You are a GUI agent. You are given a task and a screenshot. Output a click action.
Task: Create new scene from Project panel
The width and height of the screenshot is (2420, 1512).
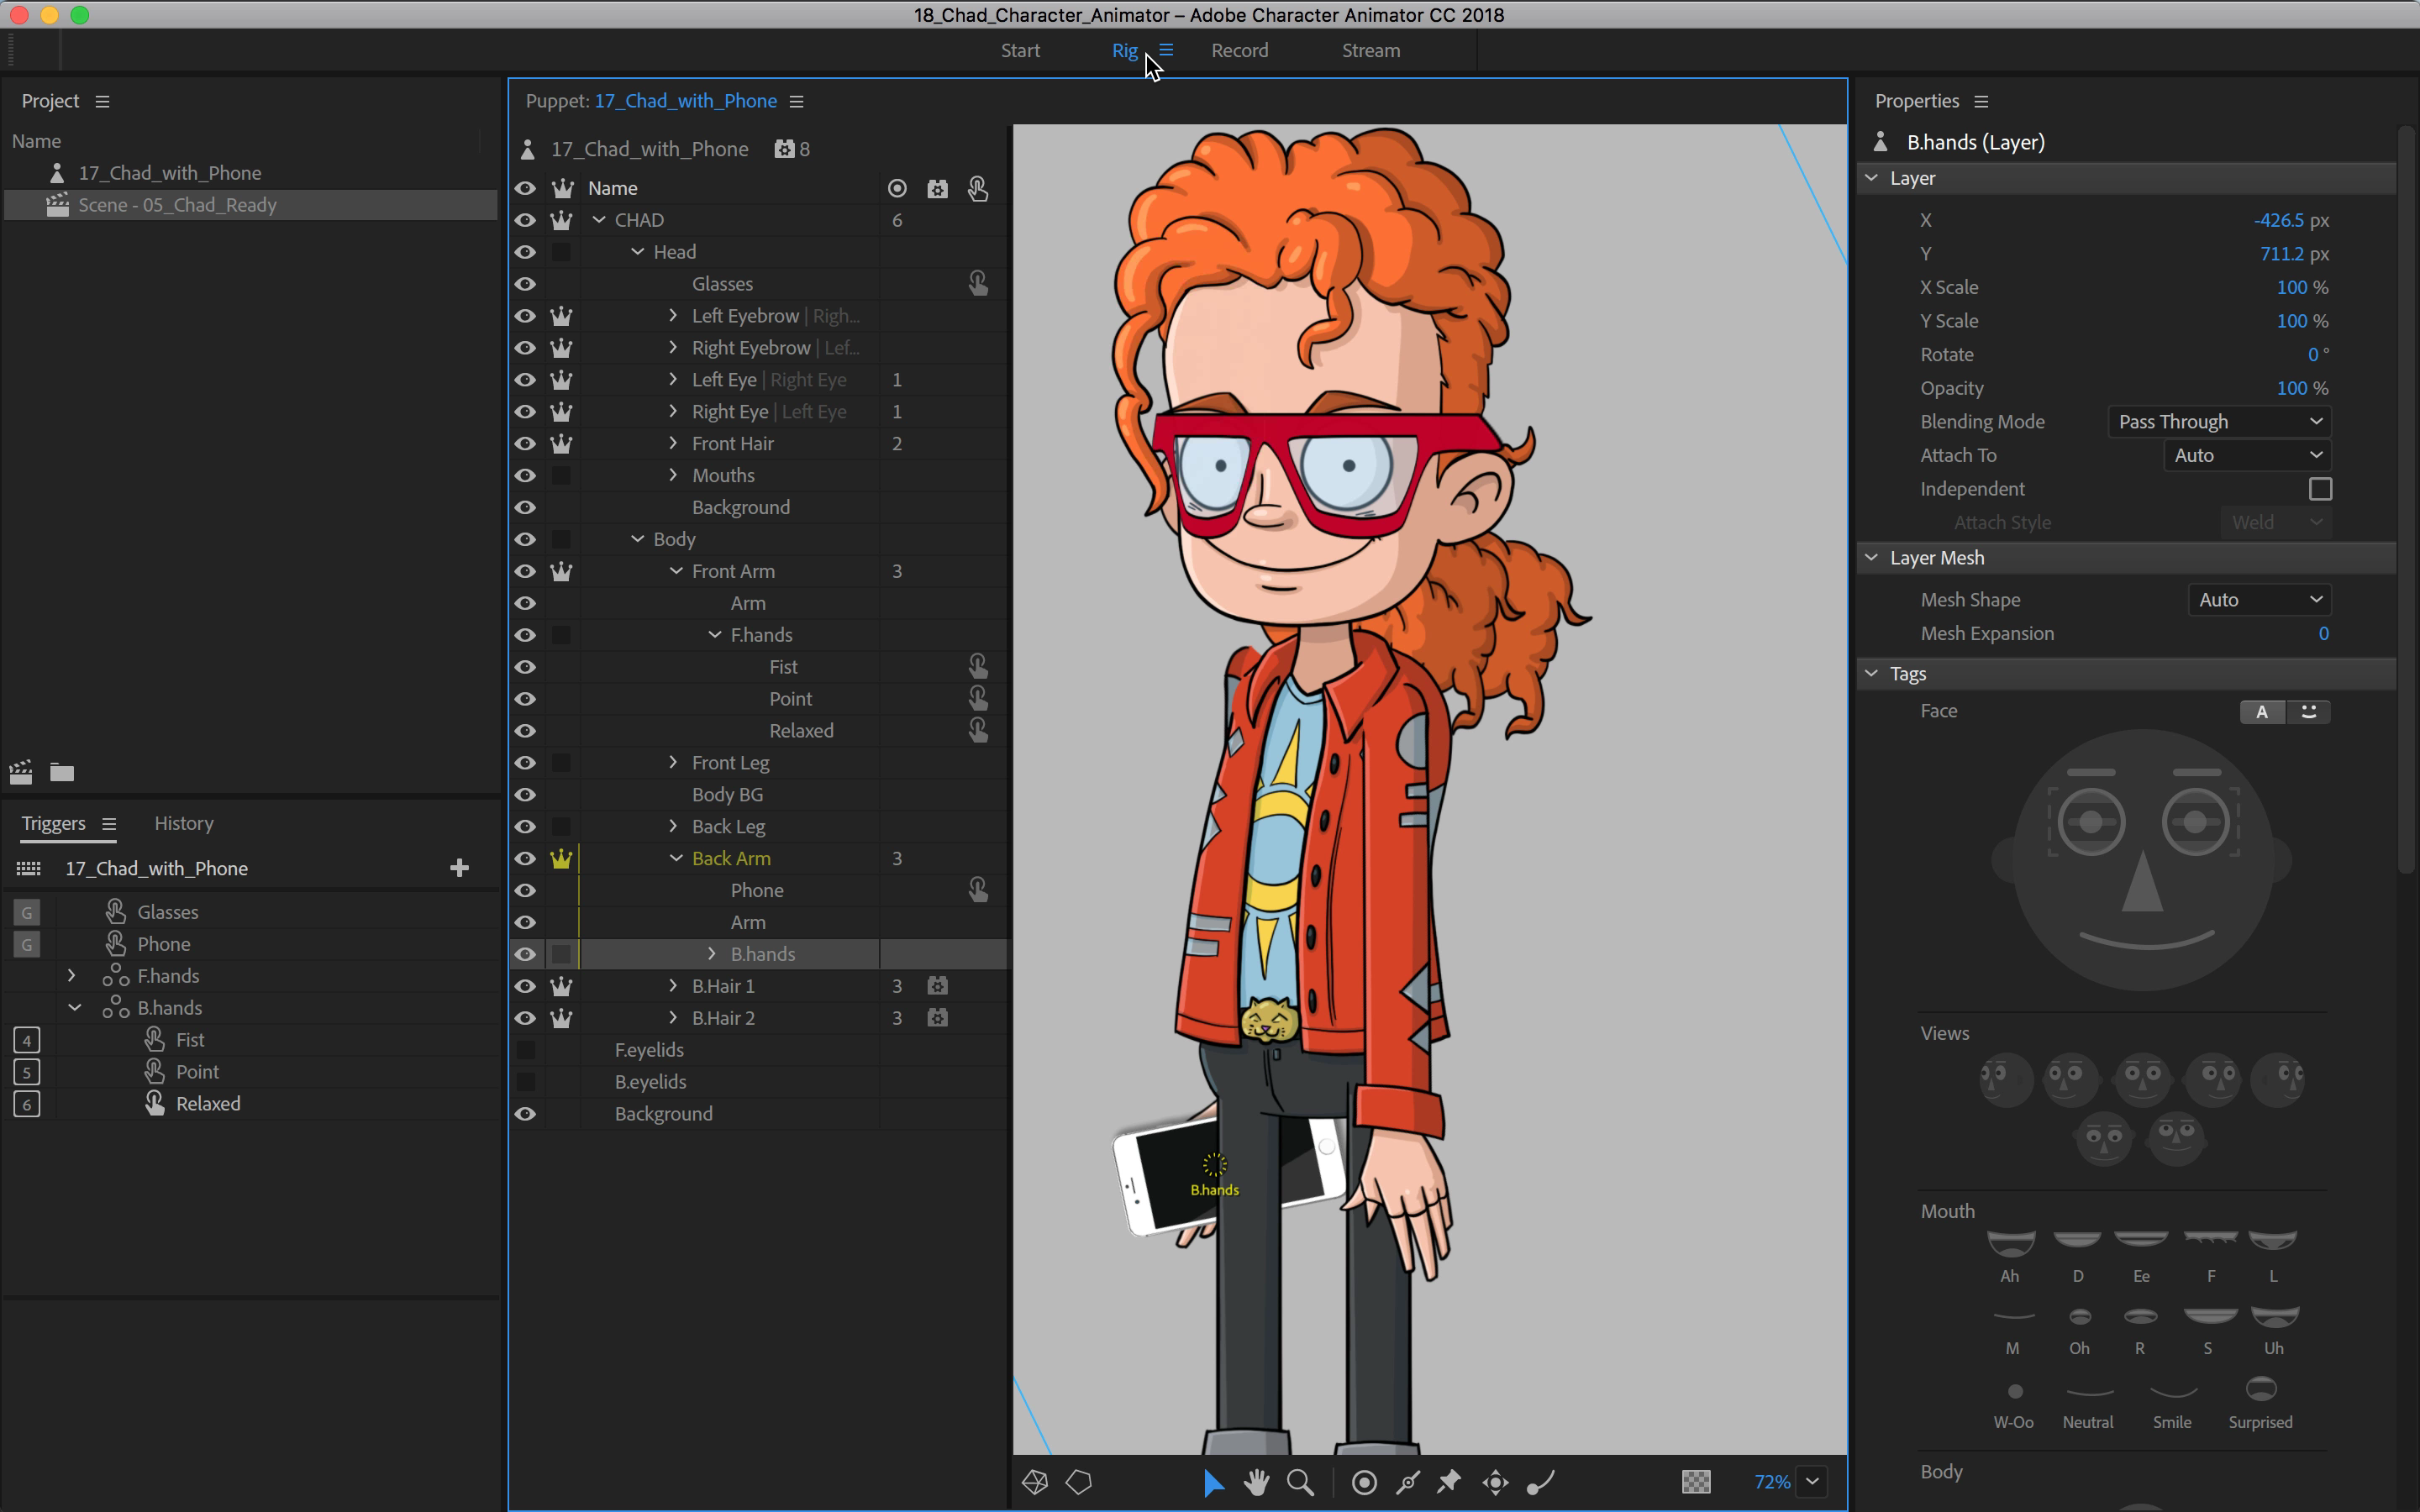(21, 772)
